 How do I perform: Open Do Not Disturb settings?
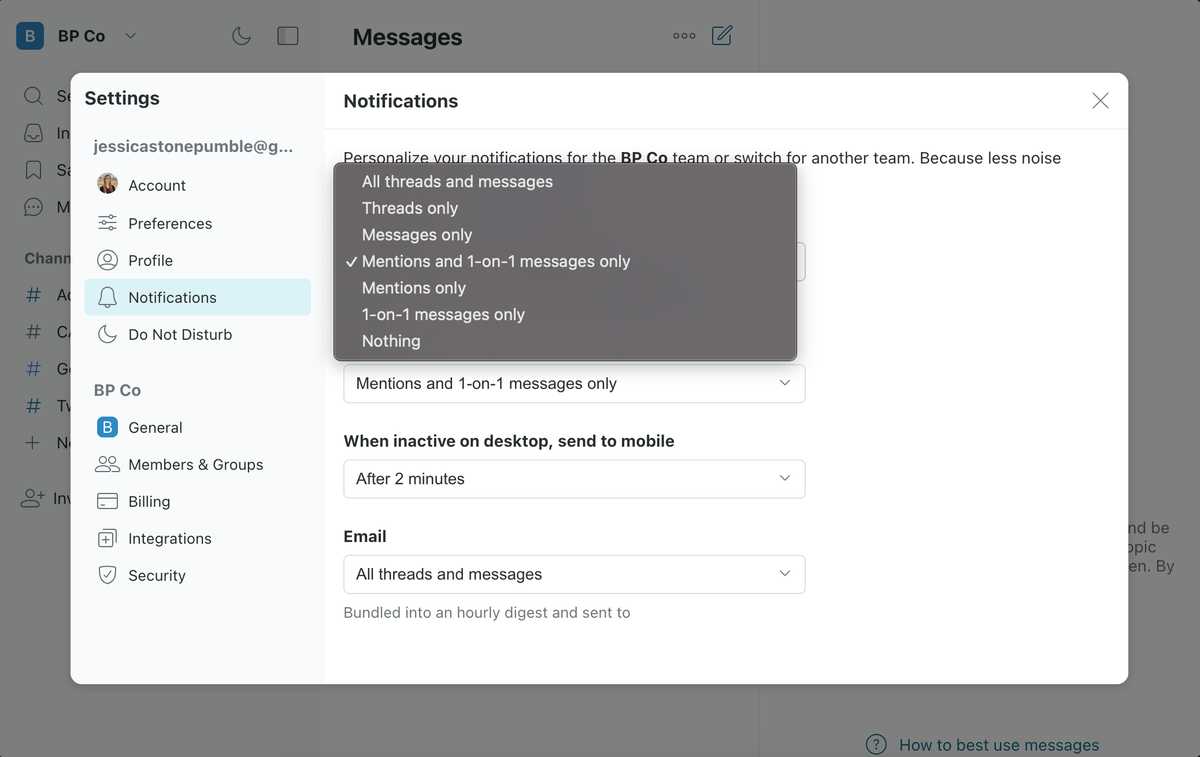[x=180, y=334]
